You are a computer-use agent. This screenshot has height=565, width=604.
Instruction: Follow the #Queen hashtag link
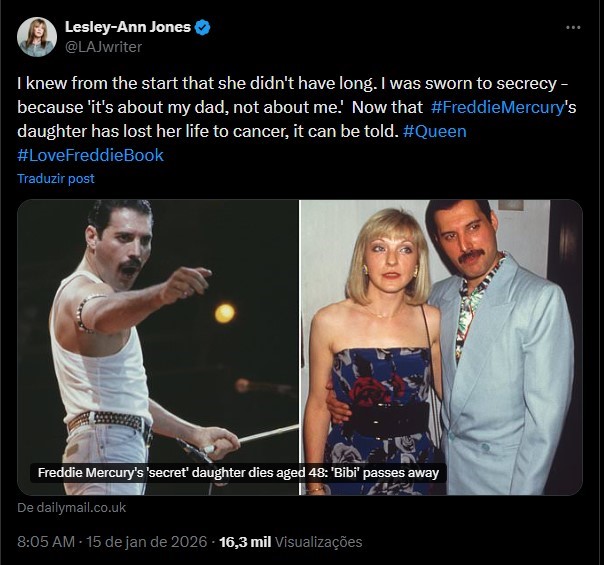point(435,130)
